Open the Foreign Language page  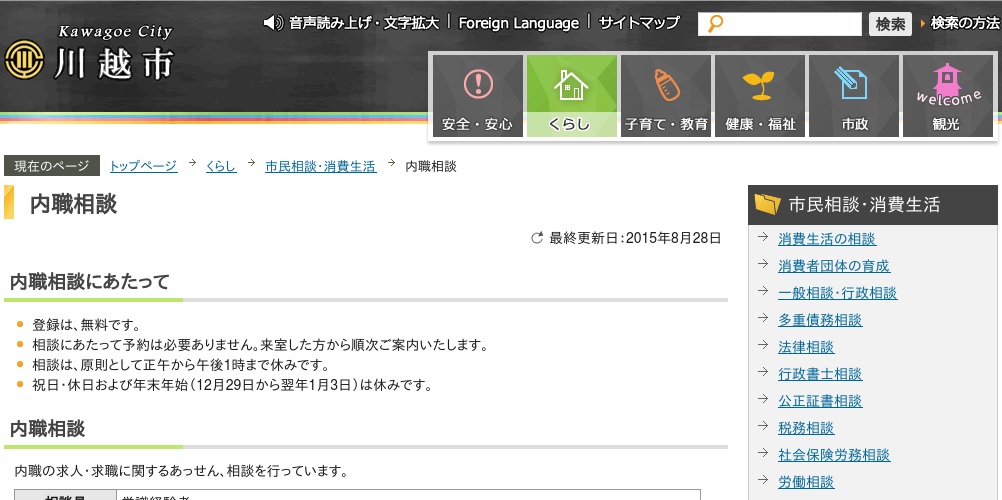(518, 23)
